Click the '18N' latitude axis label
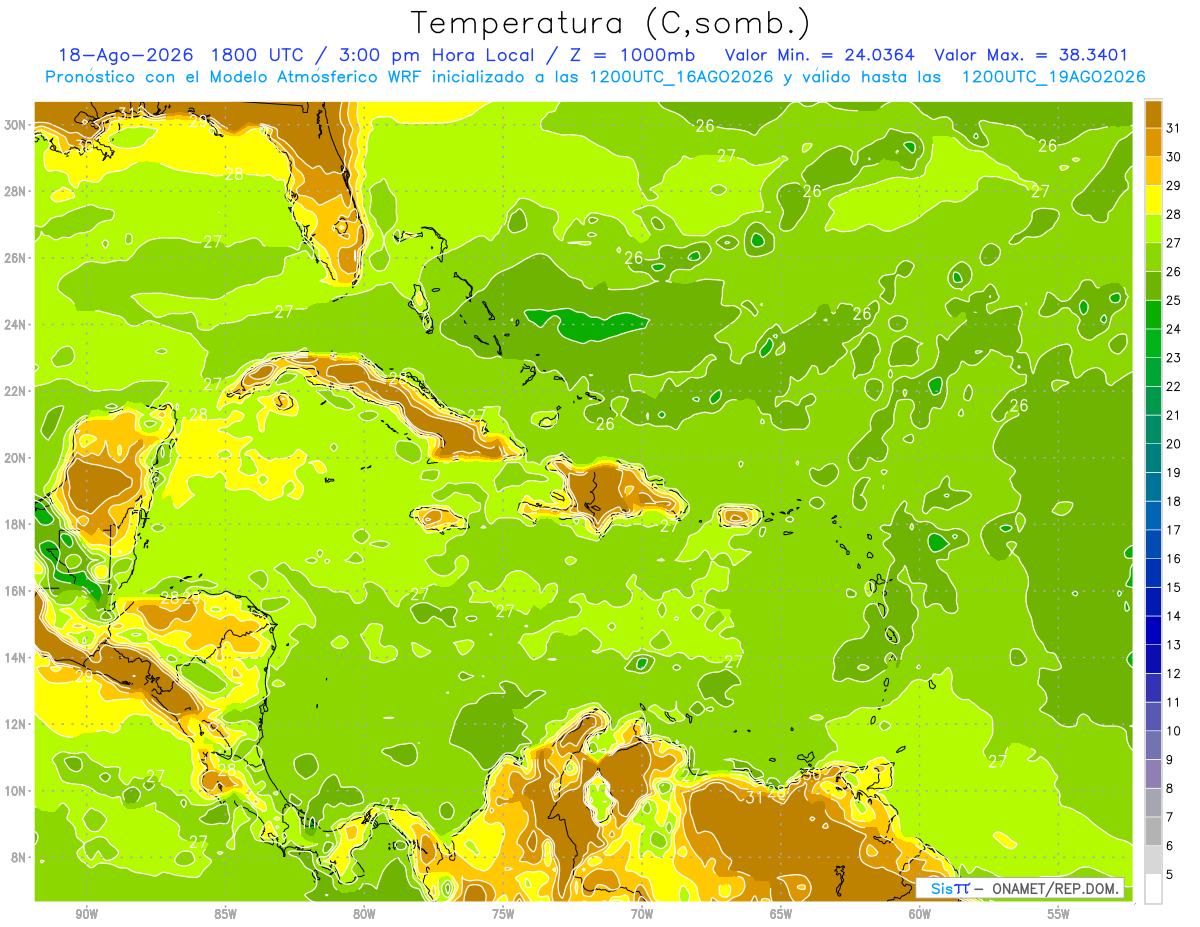Screen dimensions: 1200x927 tap(16, 524)
